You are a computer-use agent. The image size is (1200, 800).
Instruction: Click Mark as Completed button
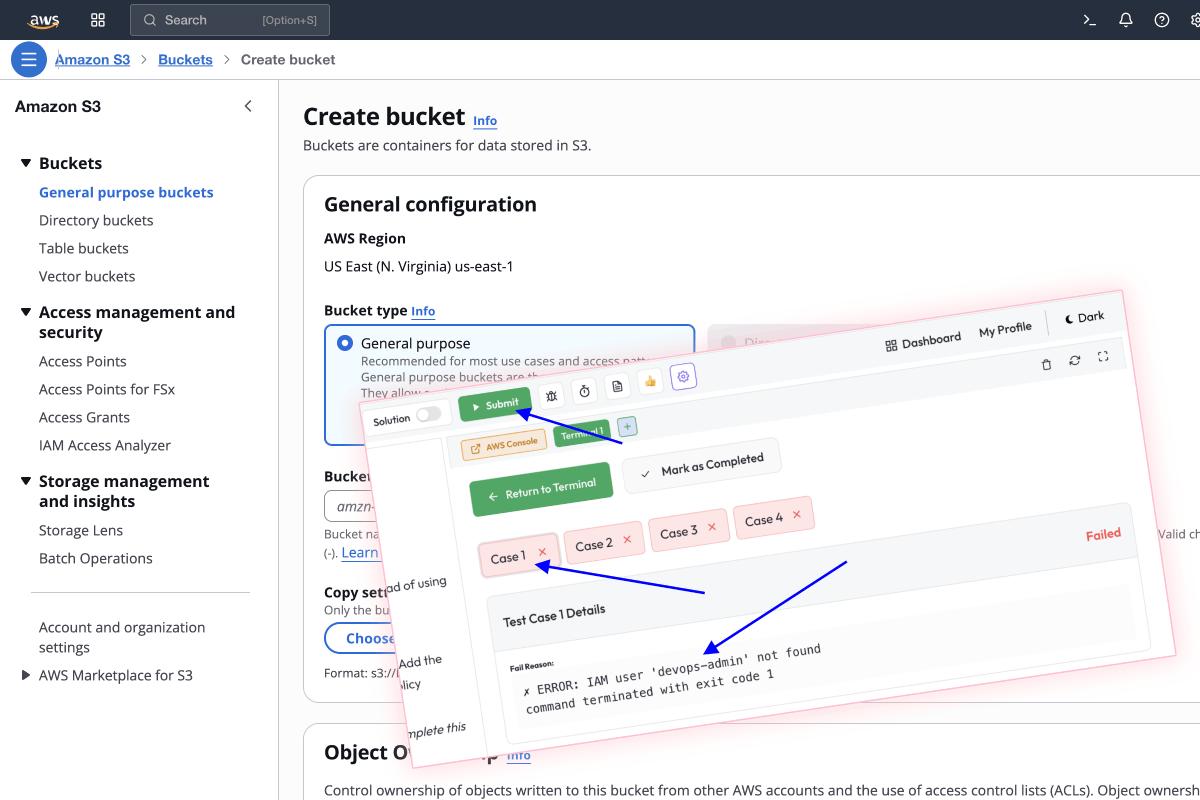(702, 466)
